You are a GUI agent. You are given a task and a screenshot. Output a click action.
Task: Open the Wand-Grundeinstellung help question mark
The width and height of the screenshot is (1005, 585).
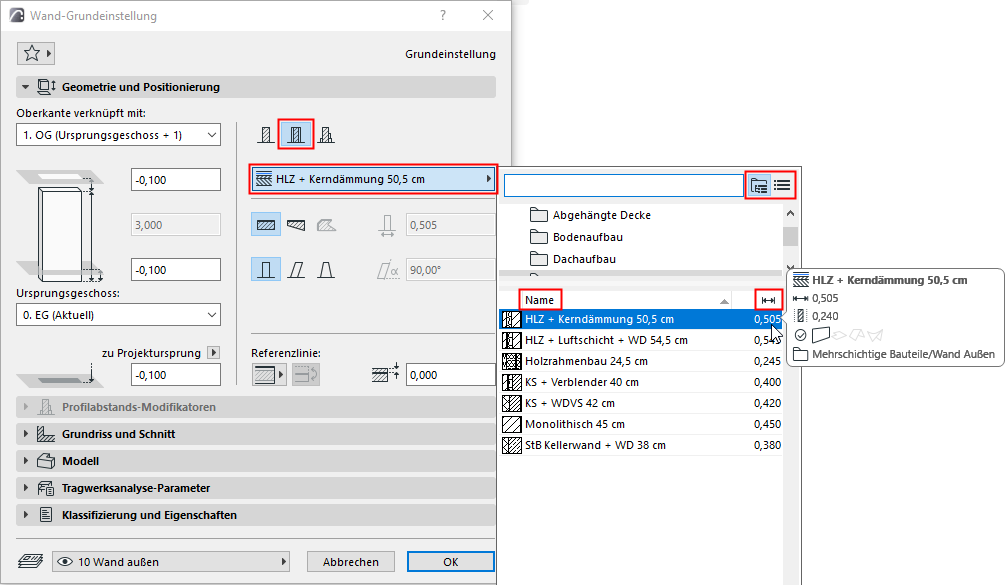pos(443,15)
